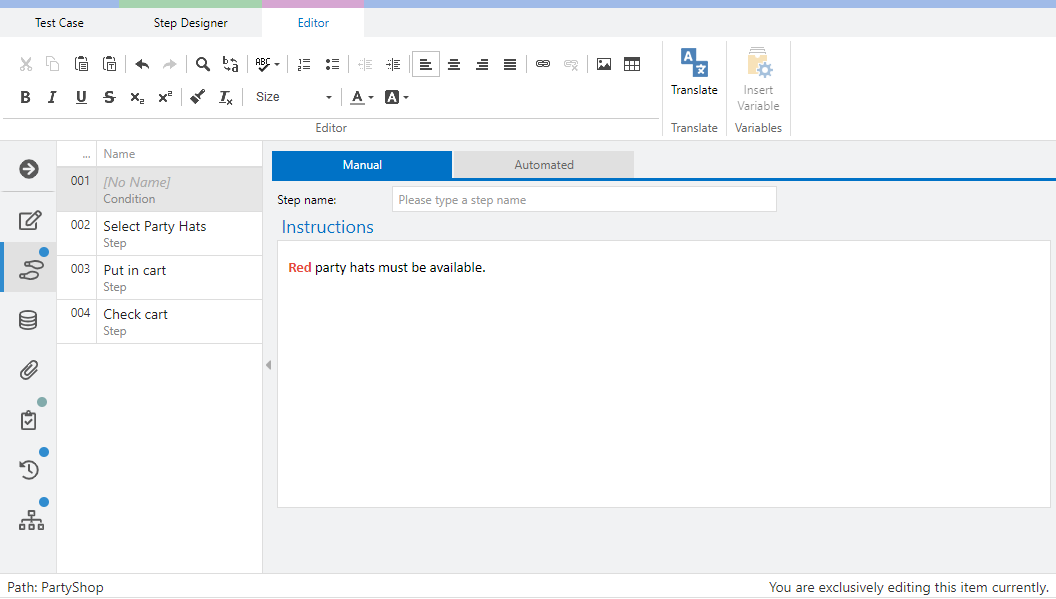Click the insert image toolbar icon
Viewport: 1056px width, 599px height.
(x=604, y=64)
